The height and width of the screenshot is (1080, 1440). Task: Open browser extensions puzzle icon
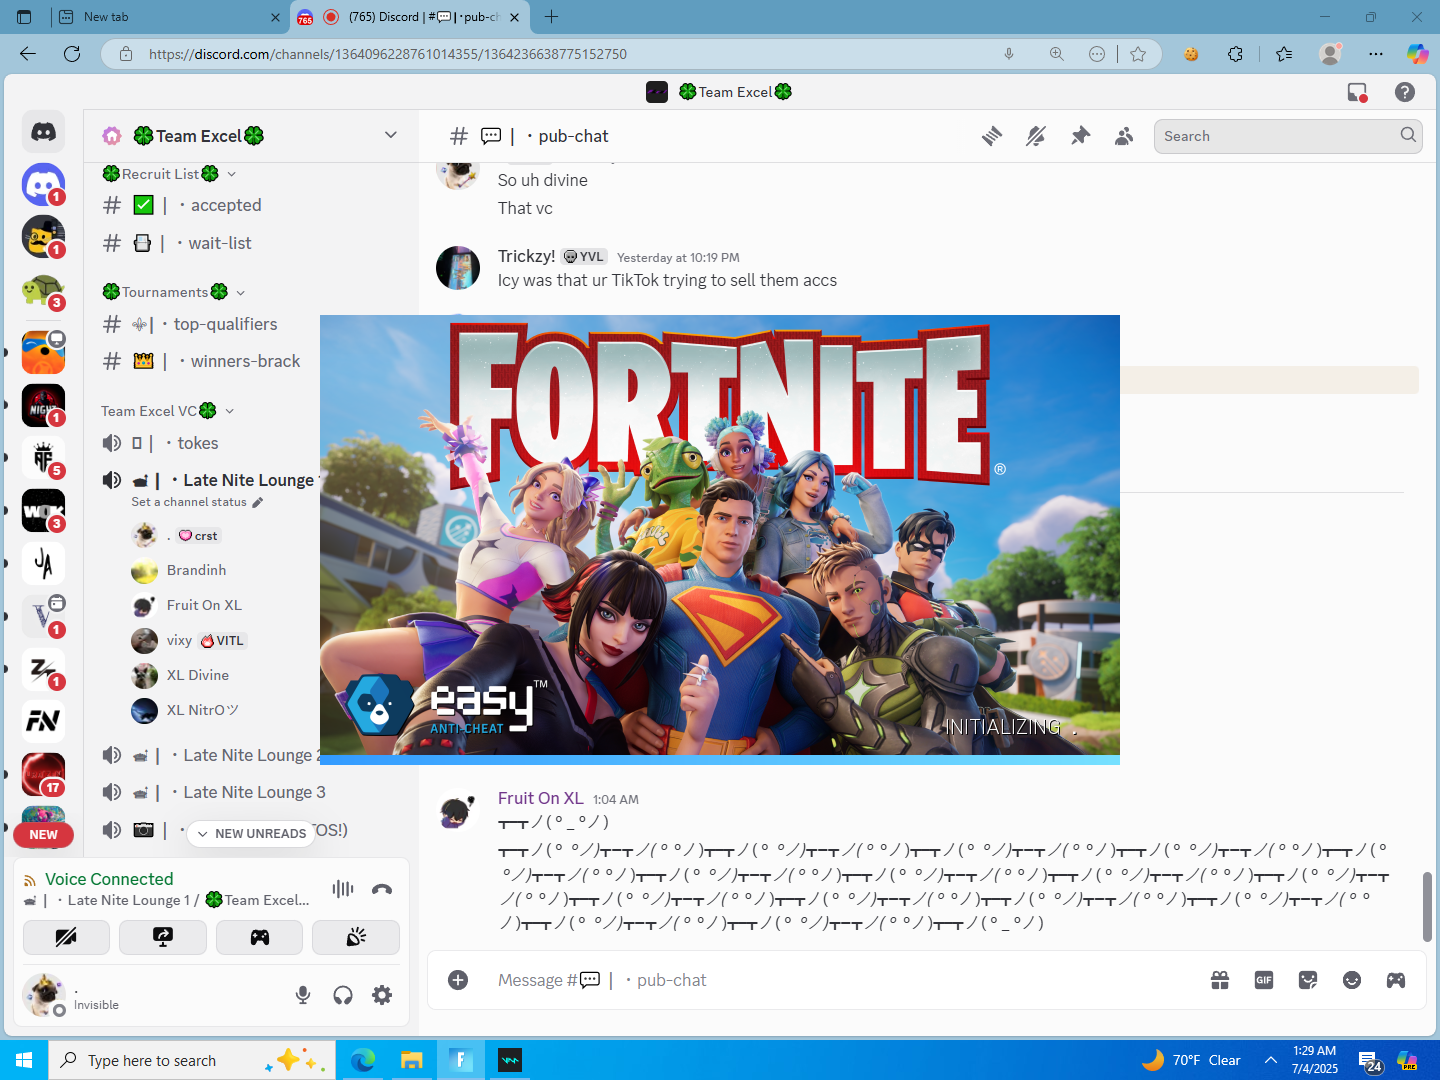tap(1235, 54)
